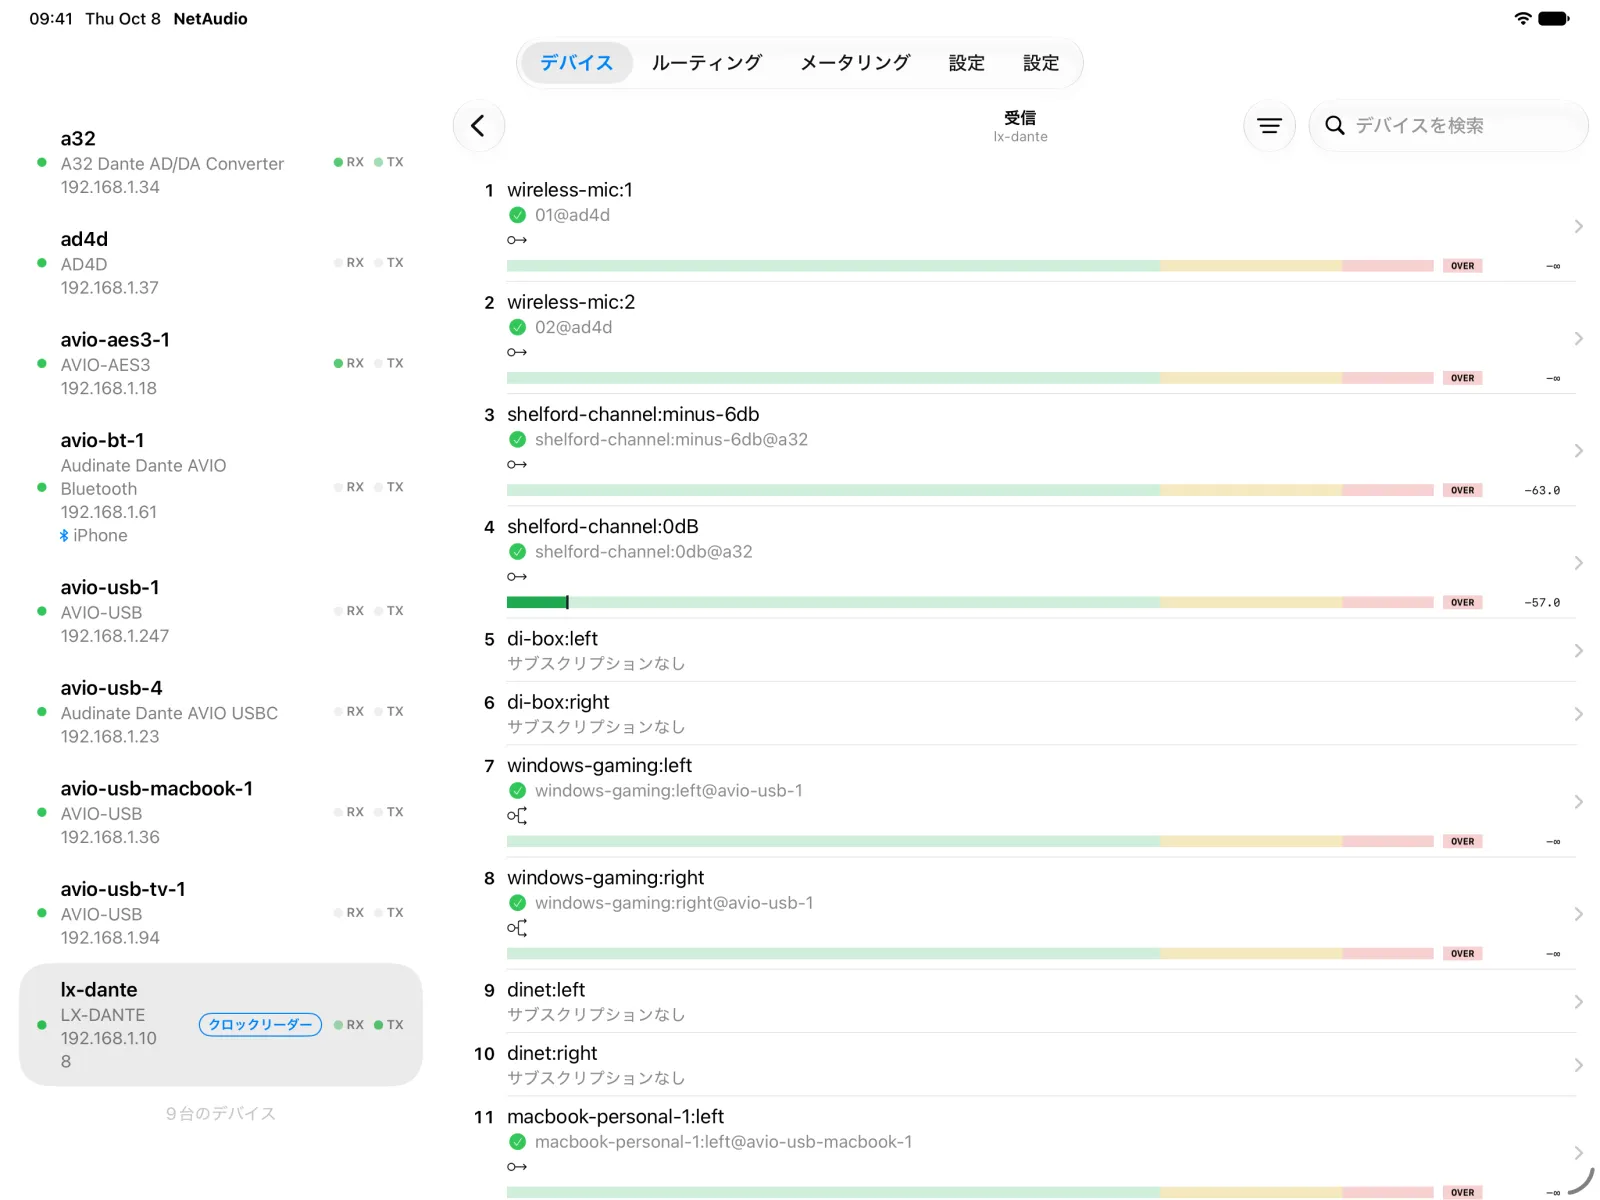Open the avio-usb-tv-1 device entry
The image size is (1600, 1200).
point(221,913)
